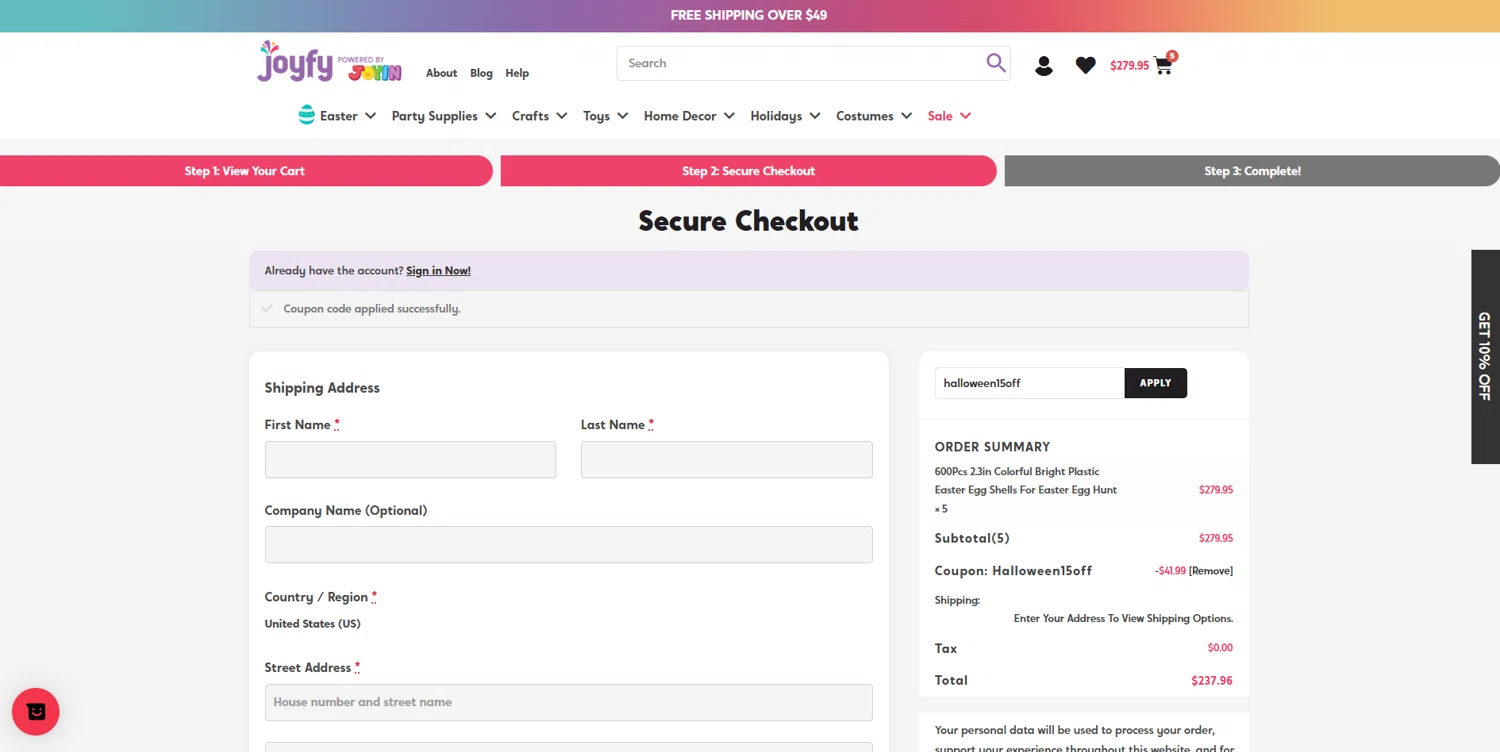The height and width of the screenshot is (752, 1500).
Task: Click the Coupon code applied successfully message
Action: tap(372, 309)
